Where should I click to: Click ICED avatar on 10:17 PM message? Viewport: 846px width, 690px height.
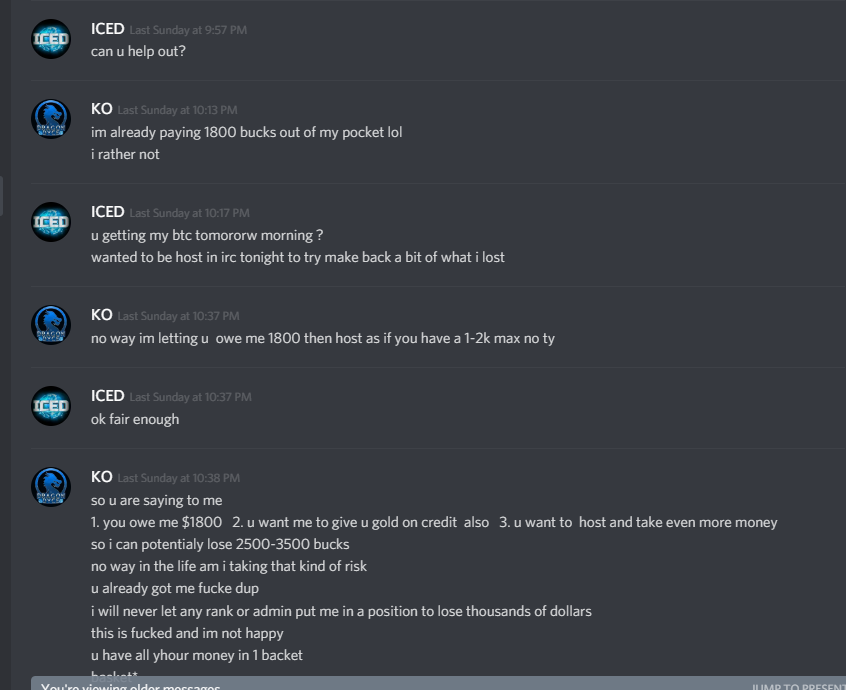[x=51, y=222]
